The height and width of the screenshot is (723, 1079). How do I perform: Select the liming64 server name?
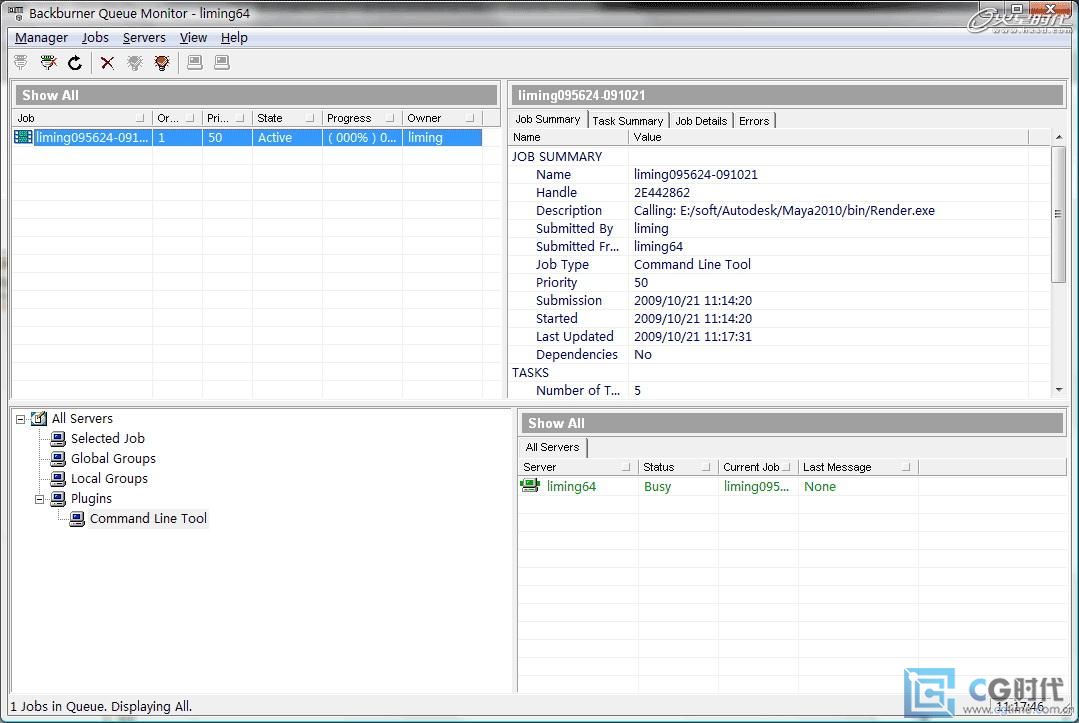(x=571, y=486)
